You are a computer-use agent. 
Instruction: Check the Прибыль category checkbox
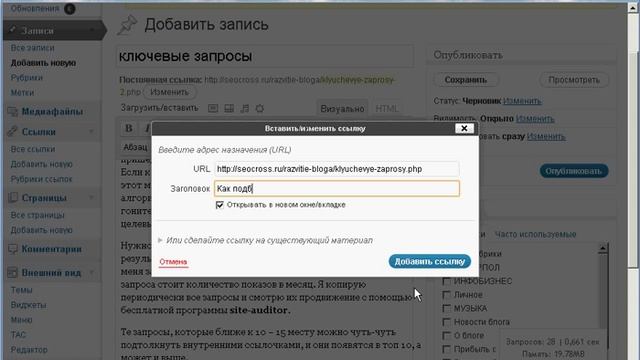point(447,349)
